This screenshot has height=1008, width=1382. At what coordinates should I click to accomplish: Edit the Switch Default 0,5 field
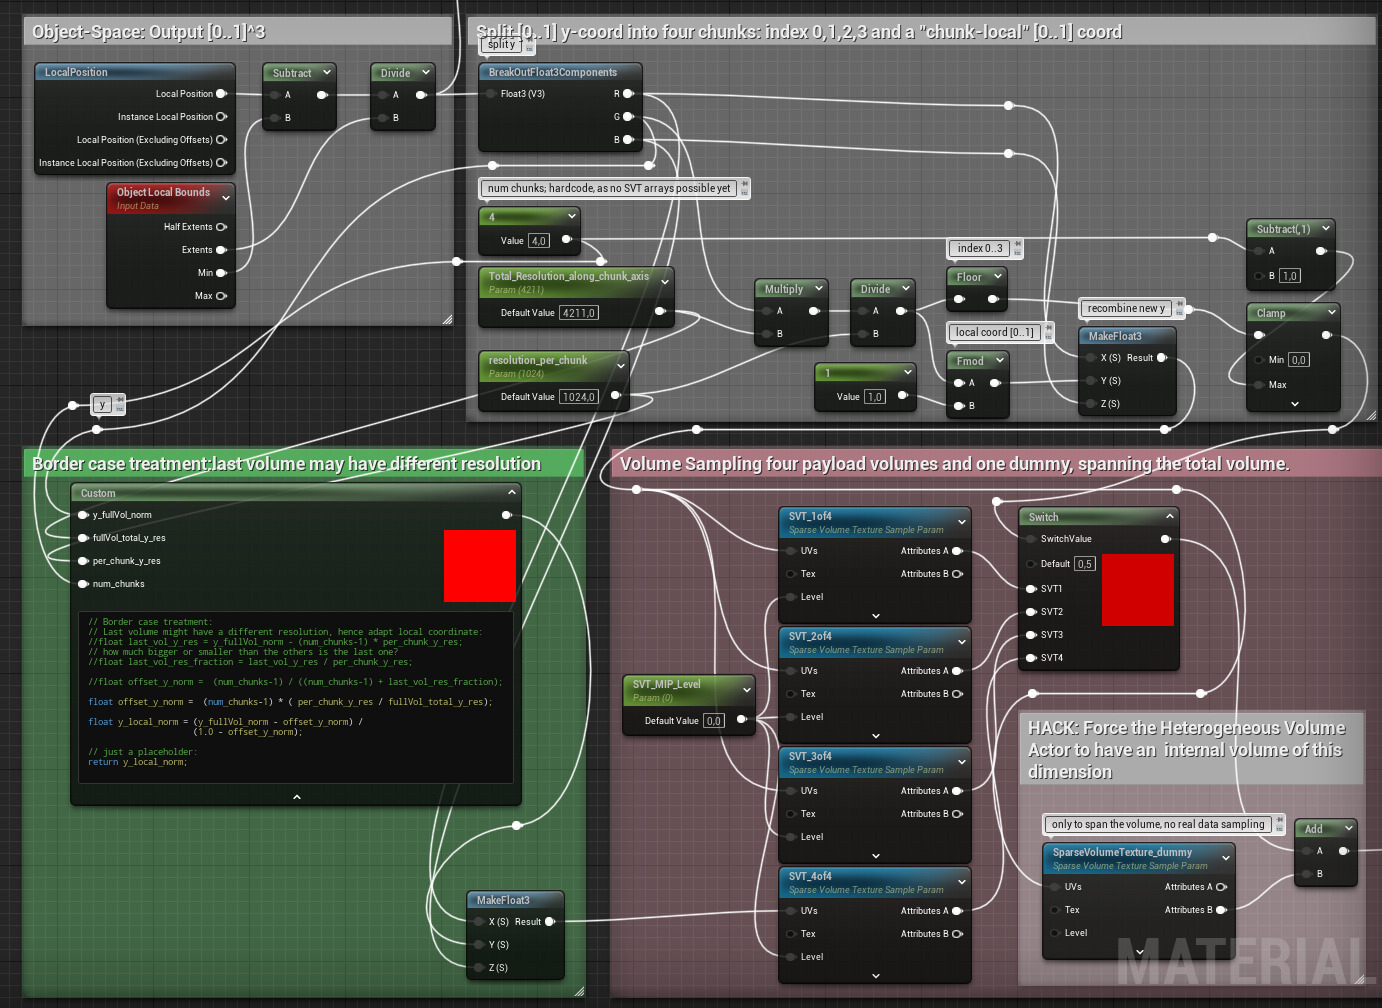pyautogui.click(x=1085, y=564)
